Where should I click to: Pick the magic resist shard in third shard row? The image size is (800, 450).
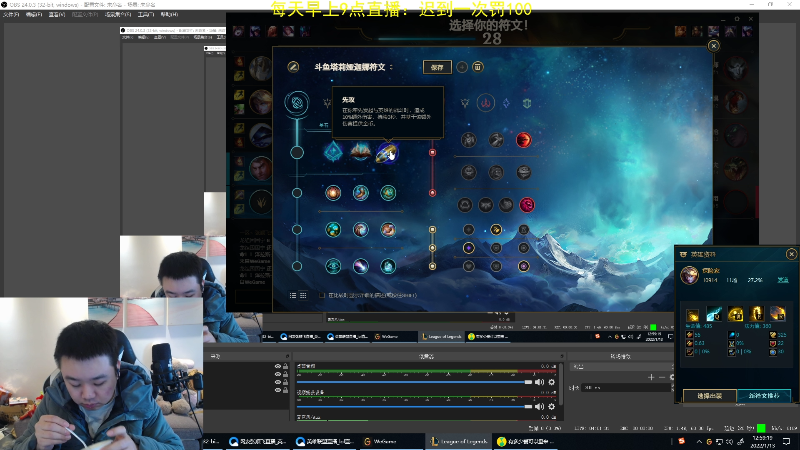[x=523, y=266]
